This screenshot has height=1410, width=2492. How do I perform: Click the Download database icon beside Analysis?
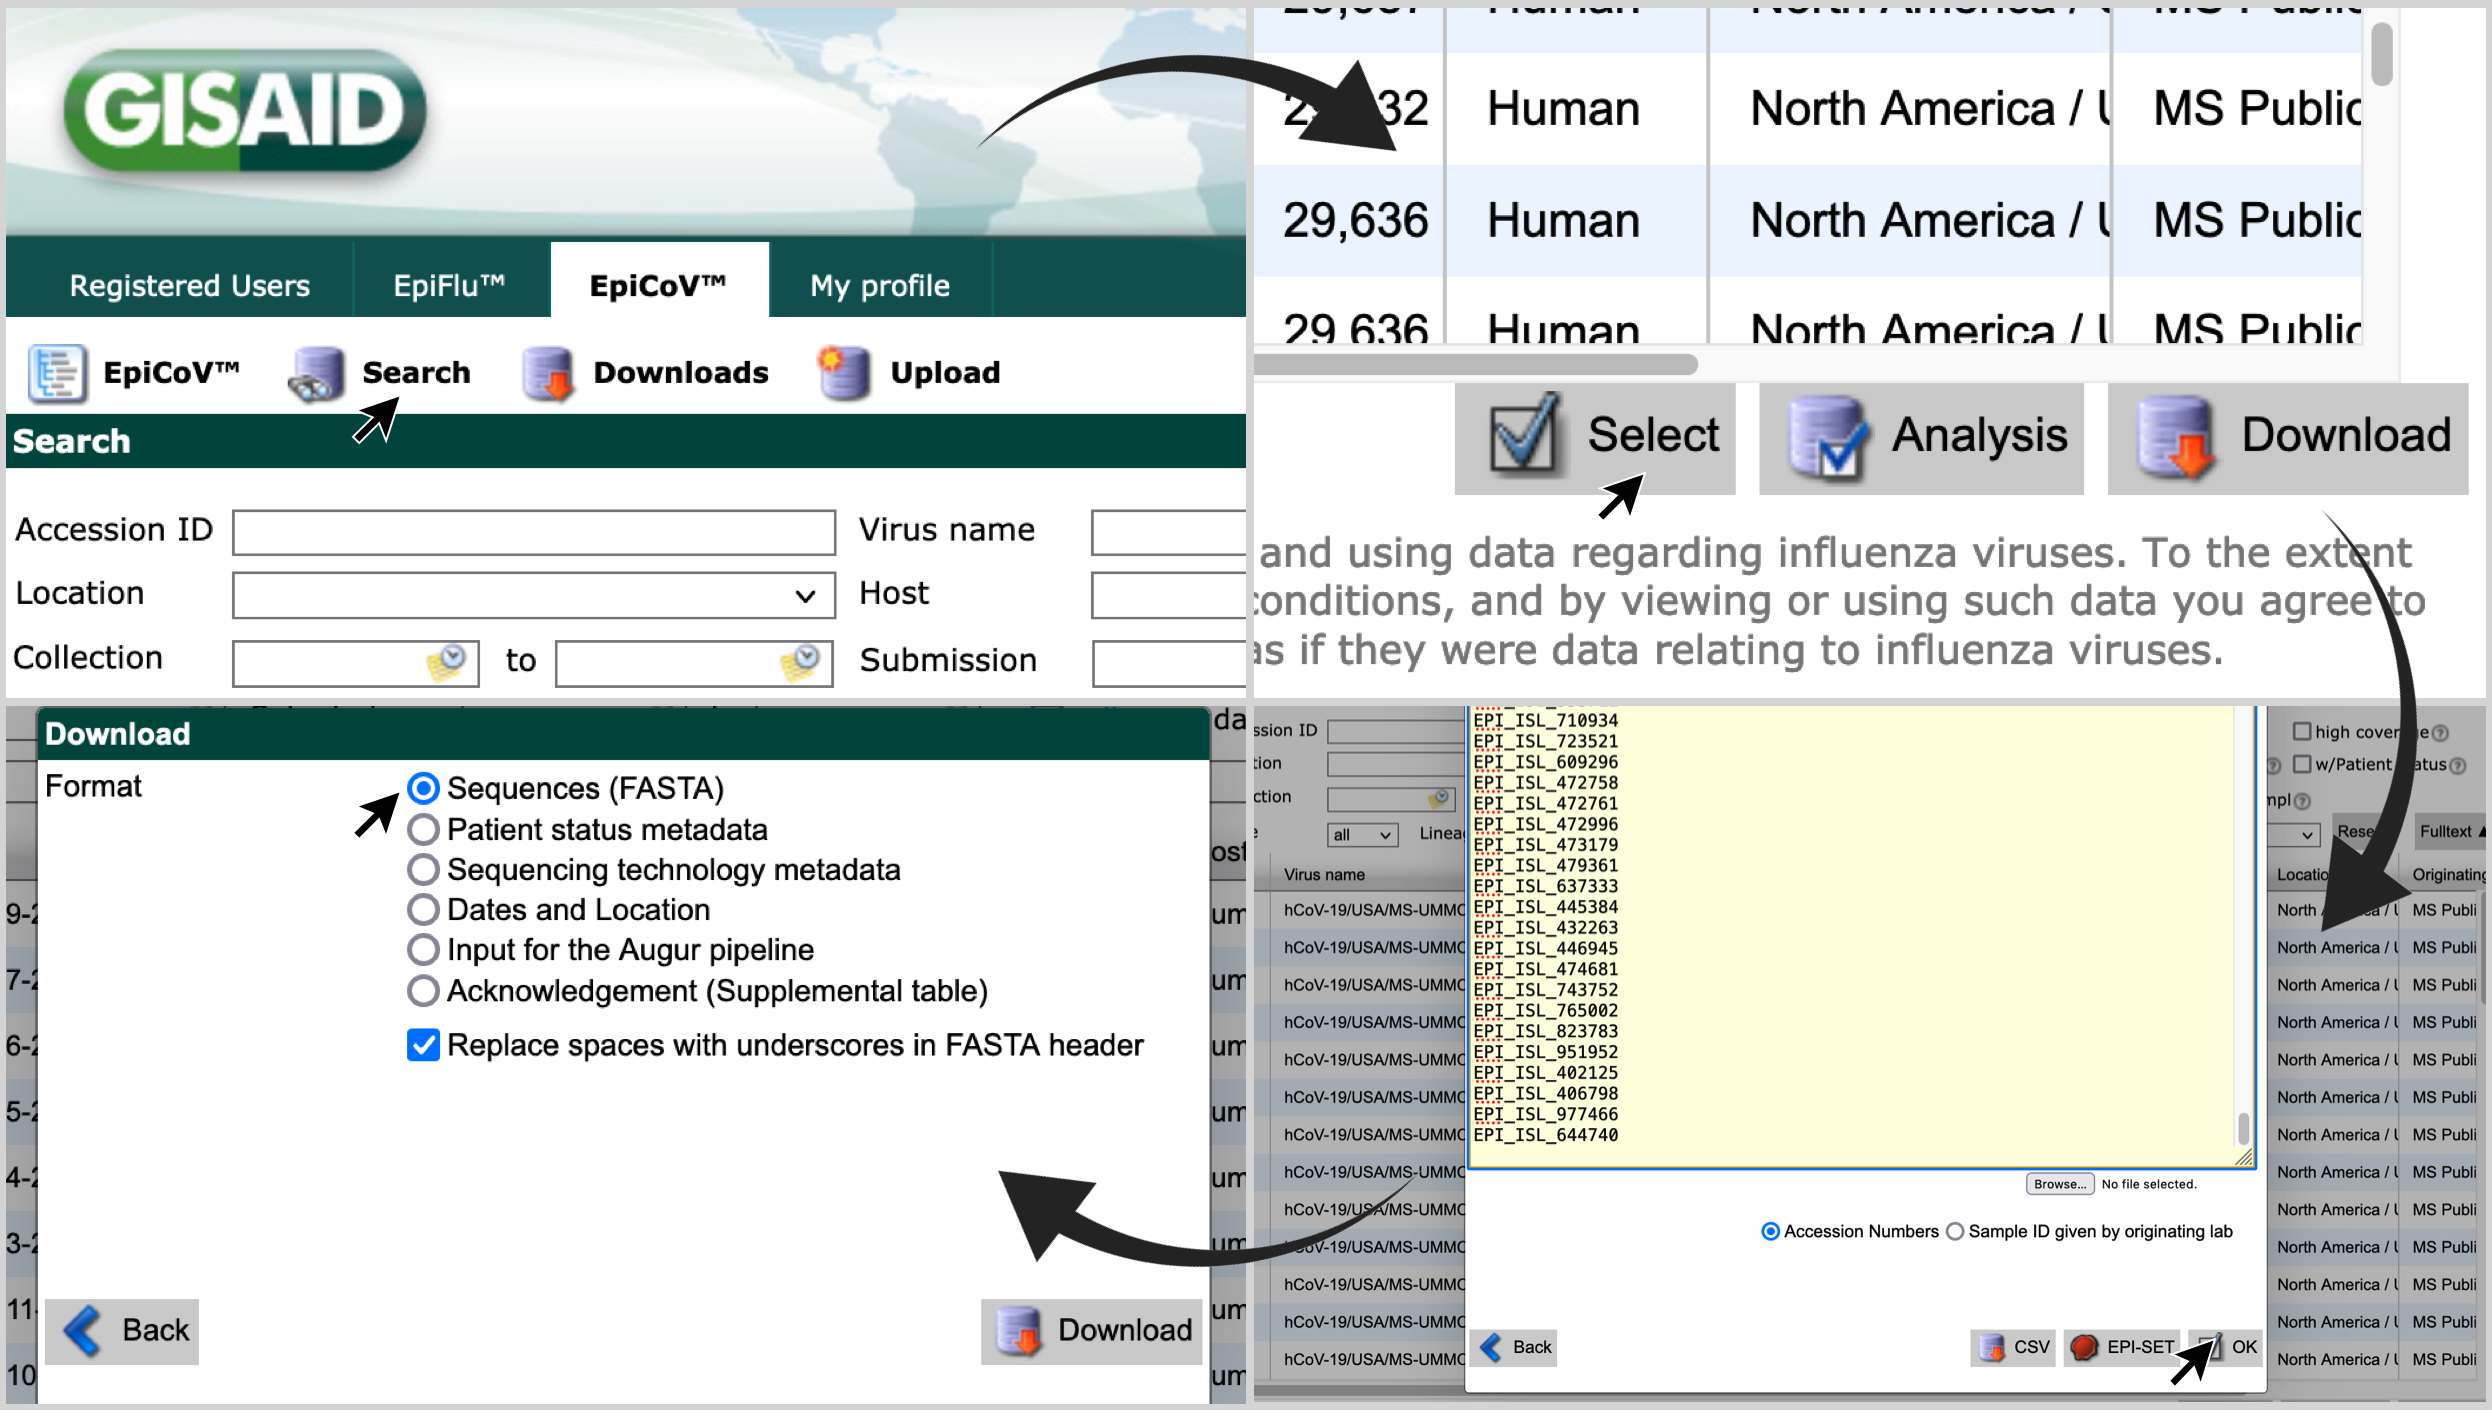(x=2176, y=437)
